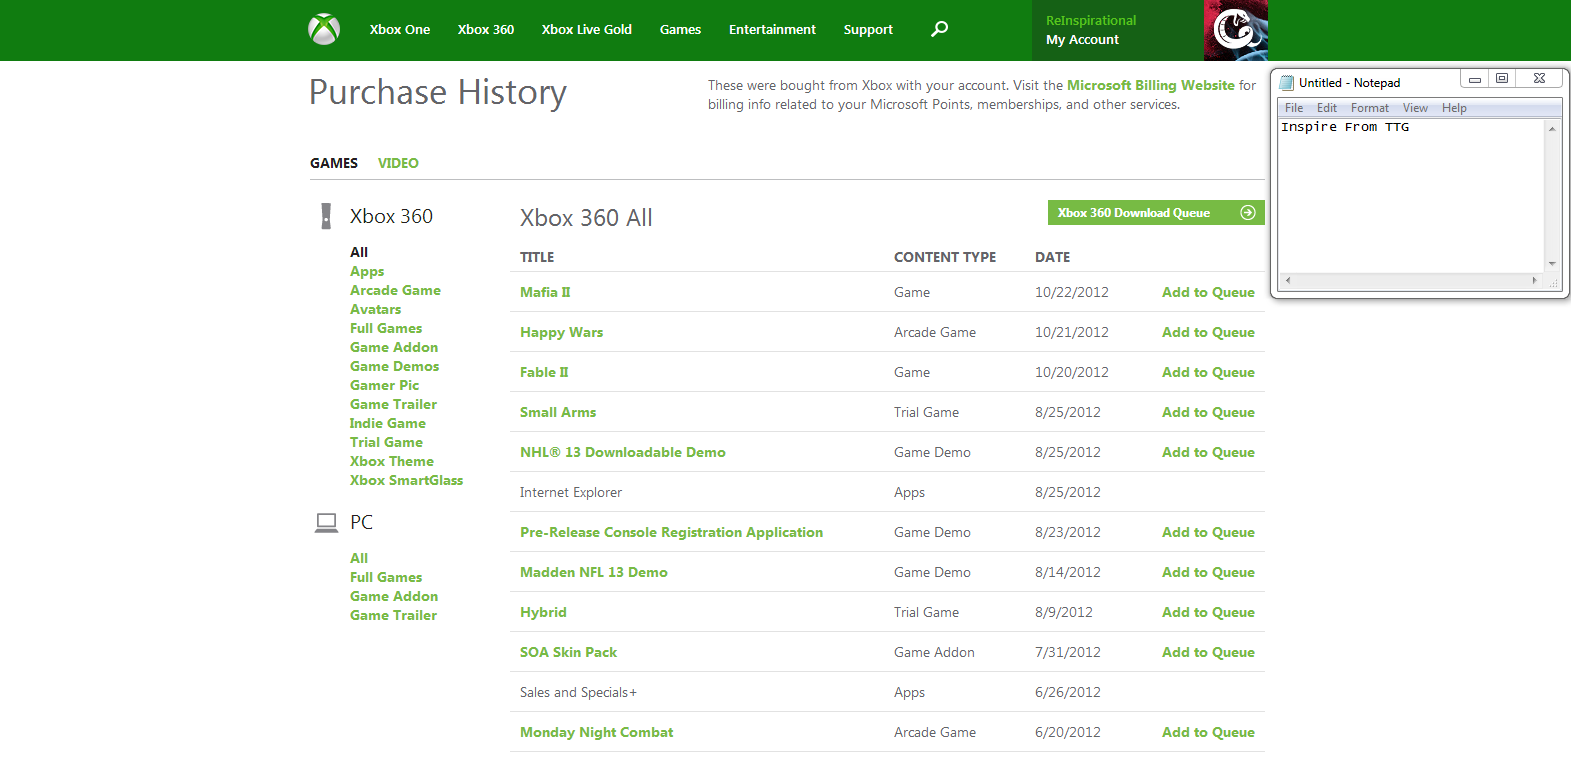Click Notepad horizontal scrollbar right arrow
Viewport: 1571px width, 762px height.
click(1535, 281)
